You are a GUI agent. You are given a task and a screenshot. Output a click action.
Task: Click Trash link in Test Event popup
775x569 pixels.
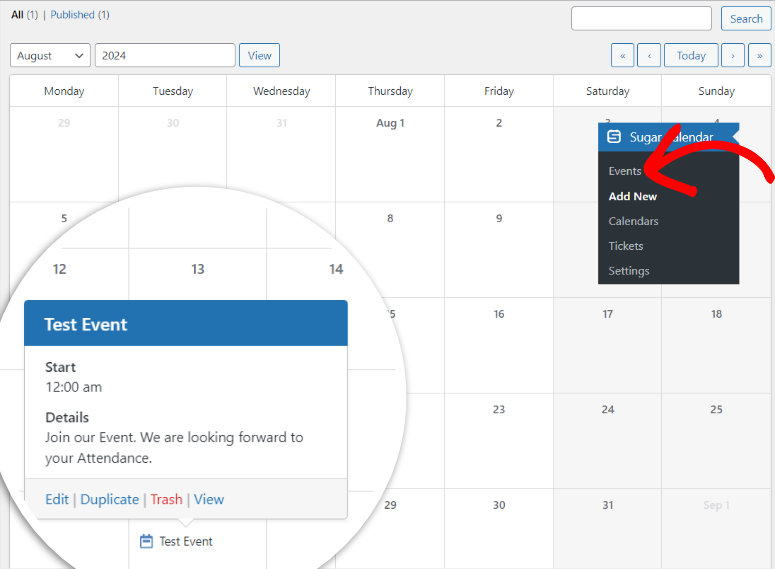coord(167,499)
